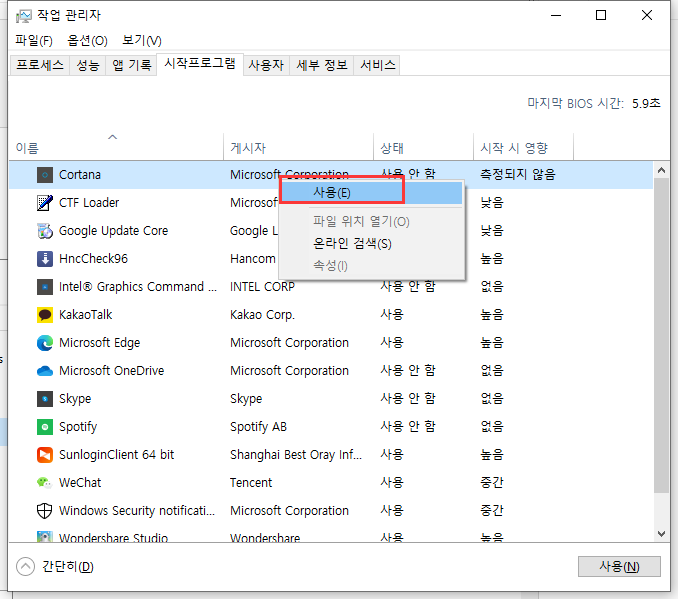Viewport: 678px width, 599px height.
Task: Click the Google Update Core icon
Action: tap(45, 231)
